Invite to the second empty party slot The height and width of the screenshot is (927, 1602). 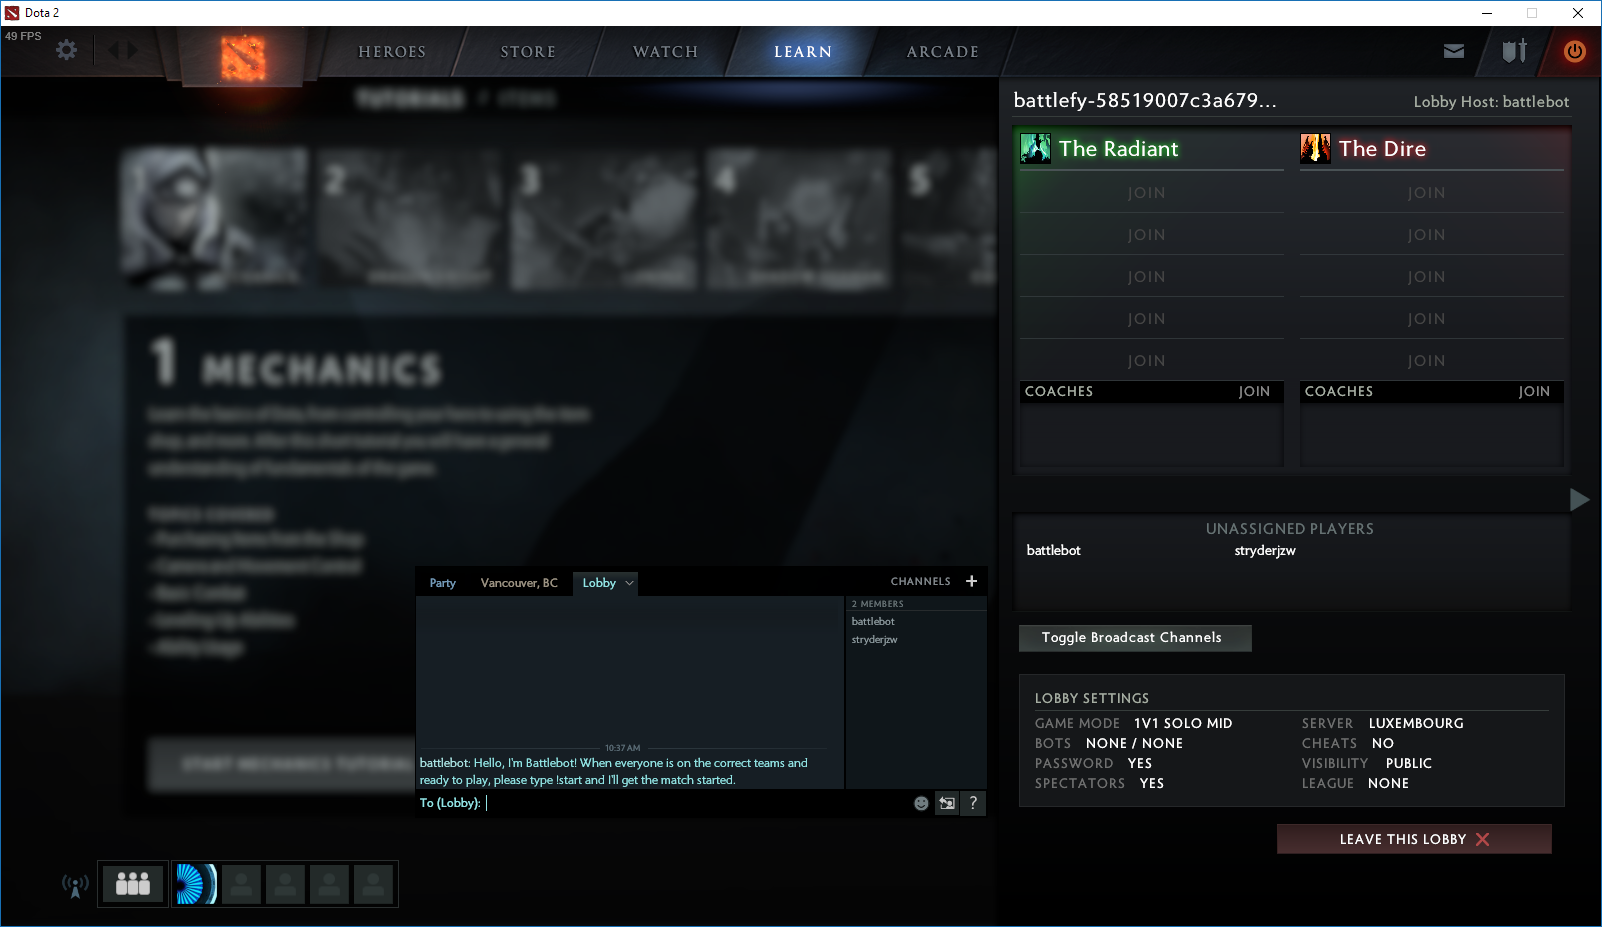285,884
